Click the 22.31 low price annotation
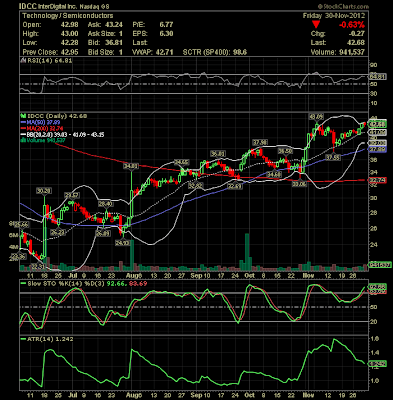Viewport: 393px width, 400px height. [38, 266]
